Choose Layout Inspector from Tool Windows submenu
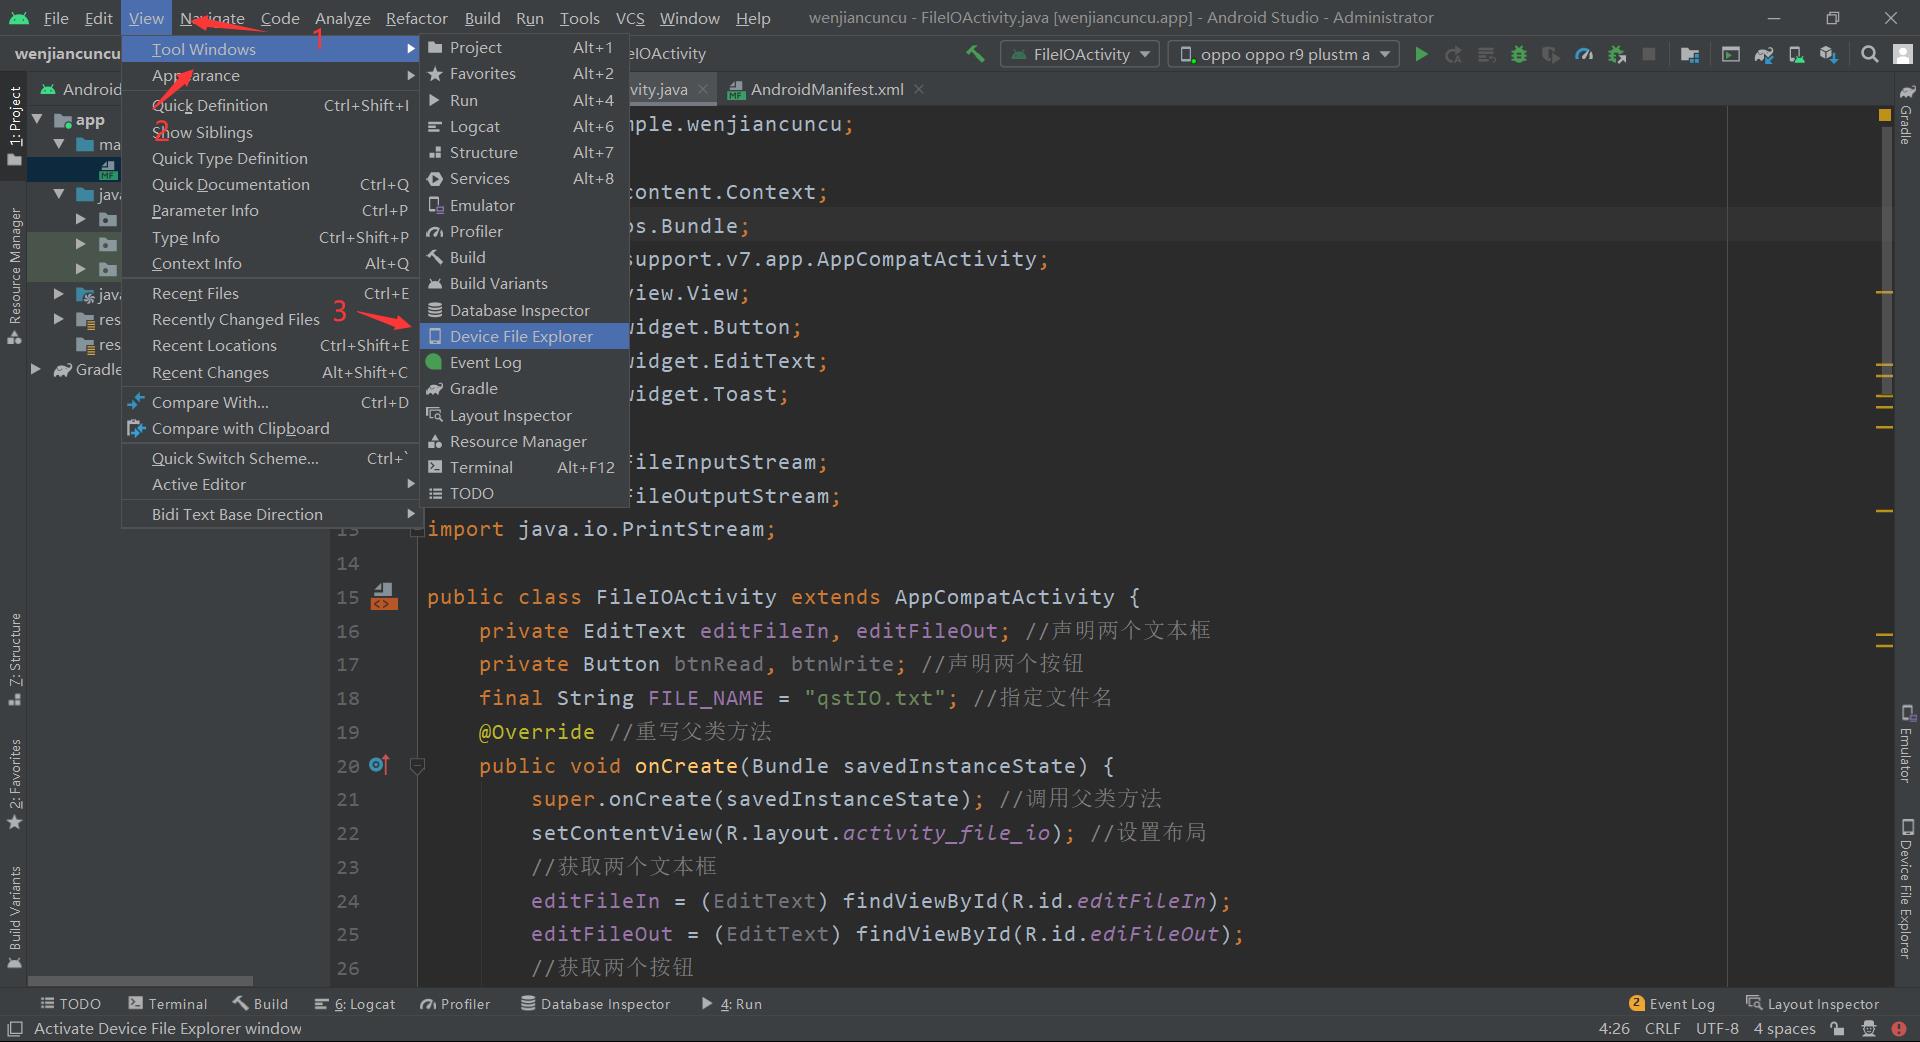 point(523,415)
